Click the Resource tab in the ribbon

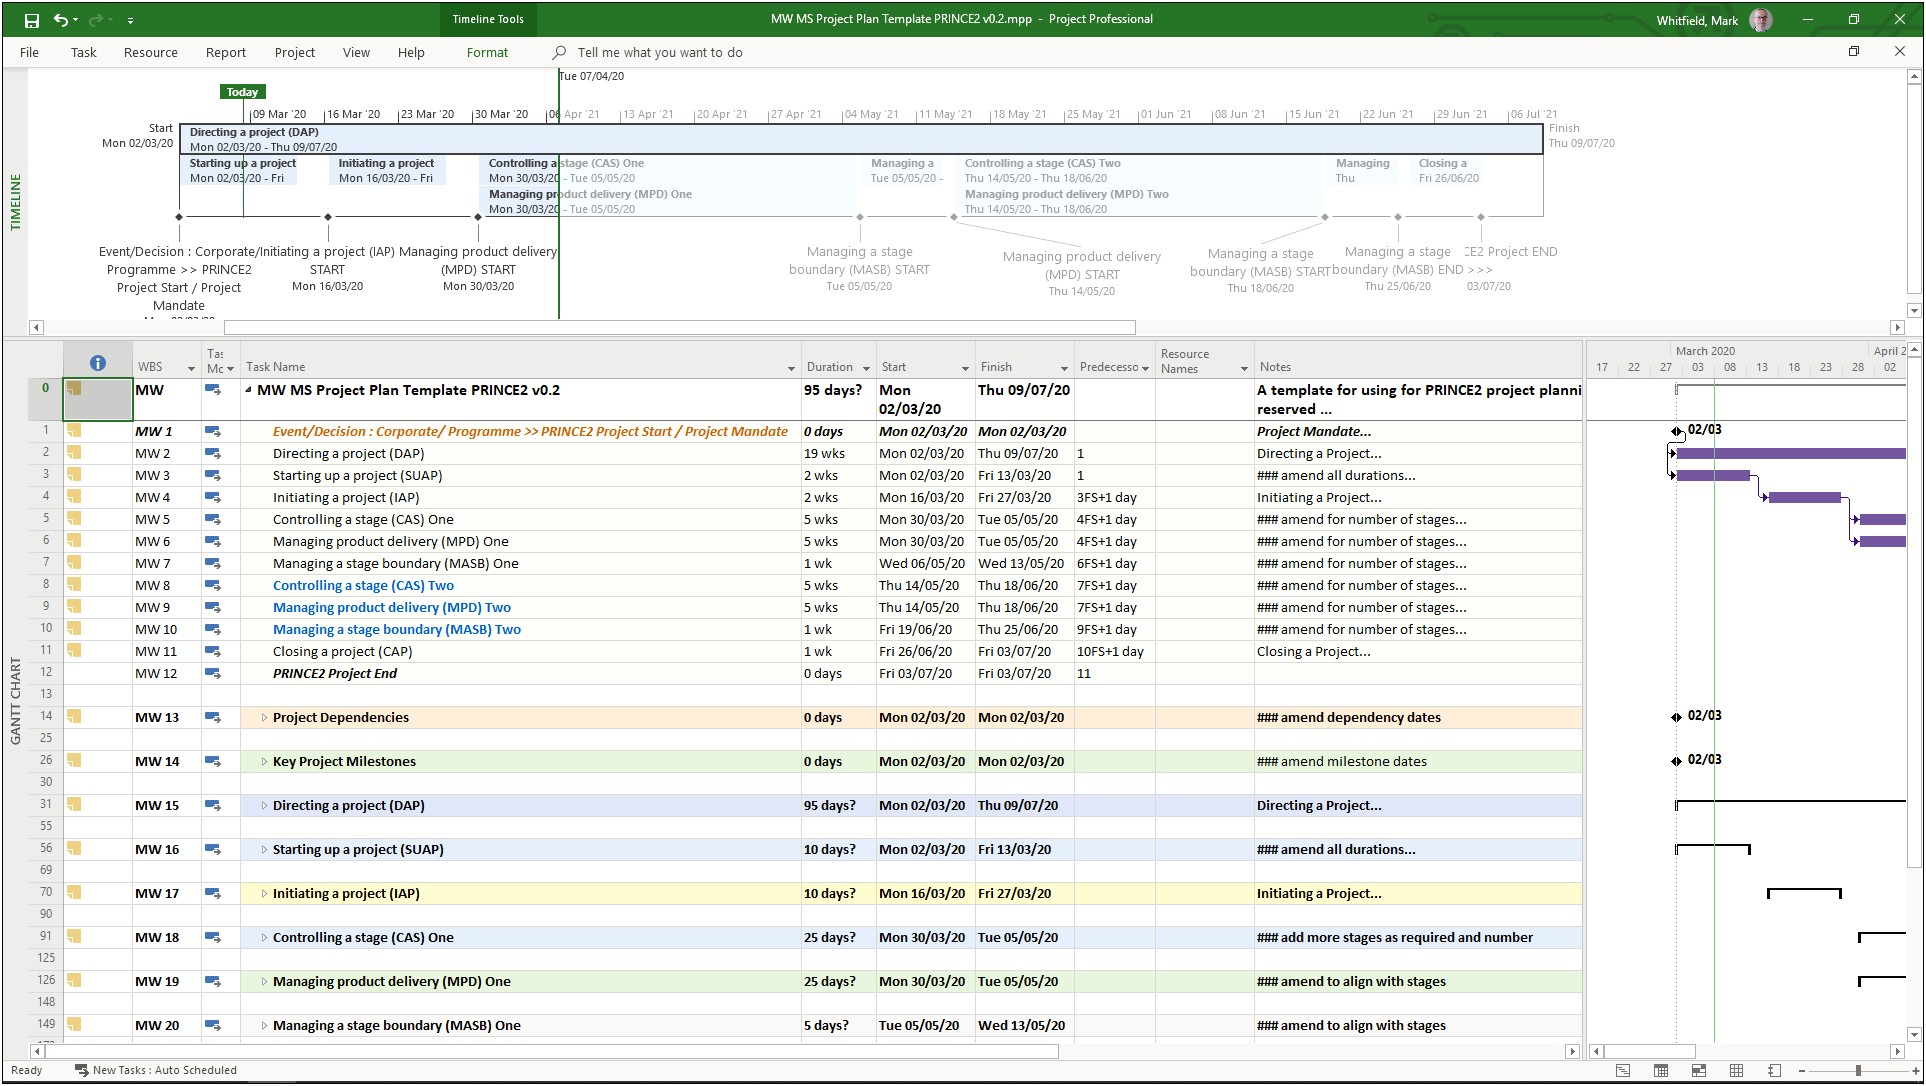click(x=149, y=52)
